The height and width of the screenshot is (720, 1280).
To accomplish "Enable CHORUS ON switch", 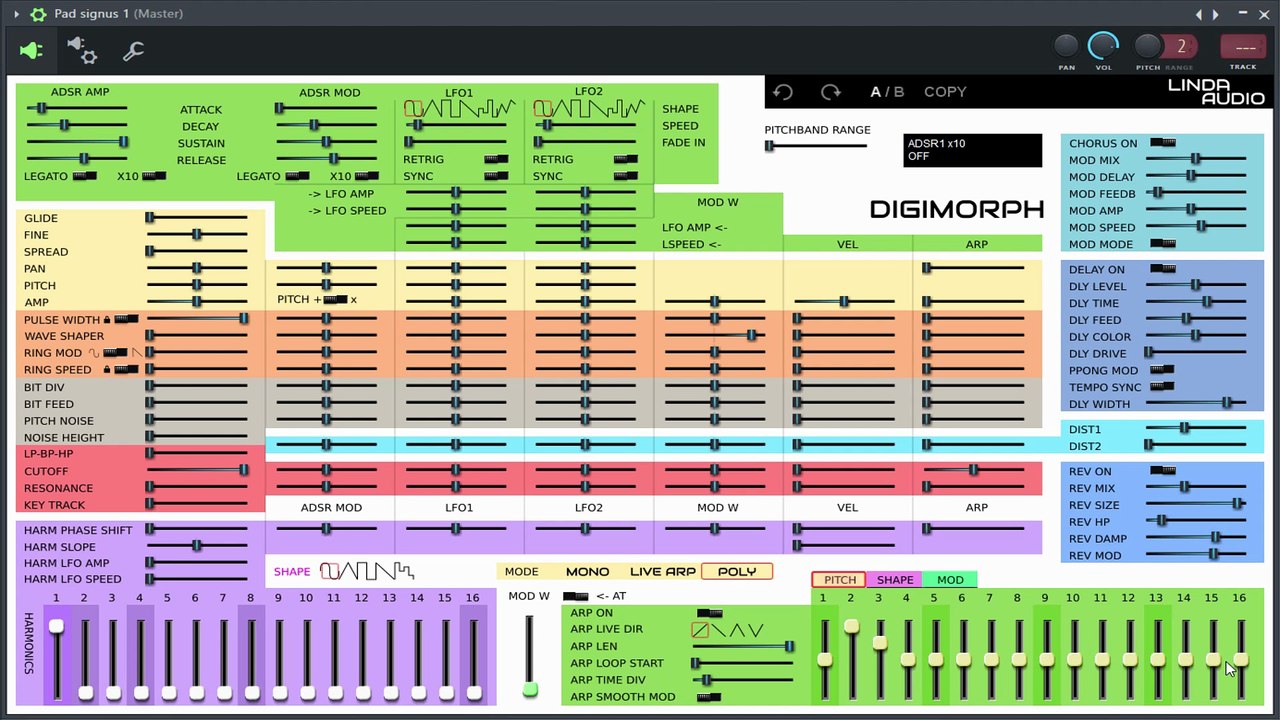I will 1162,143.
